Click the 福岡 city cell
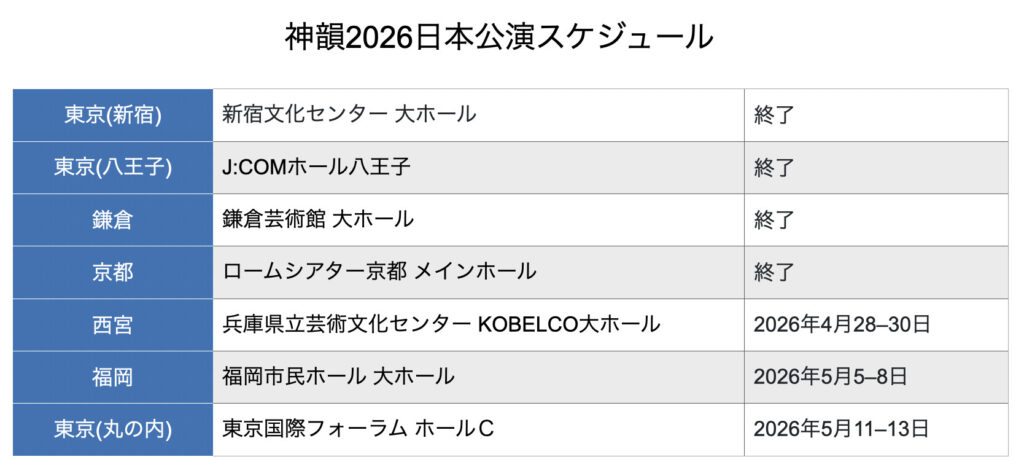 point(113,377)
